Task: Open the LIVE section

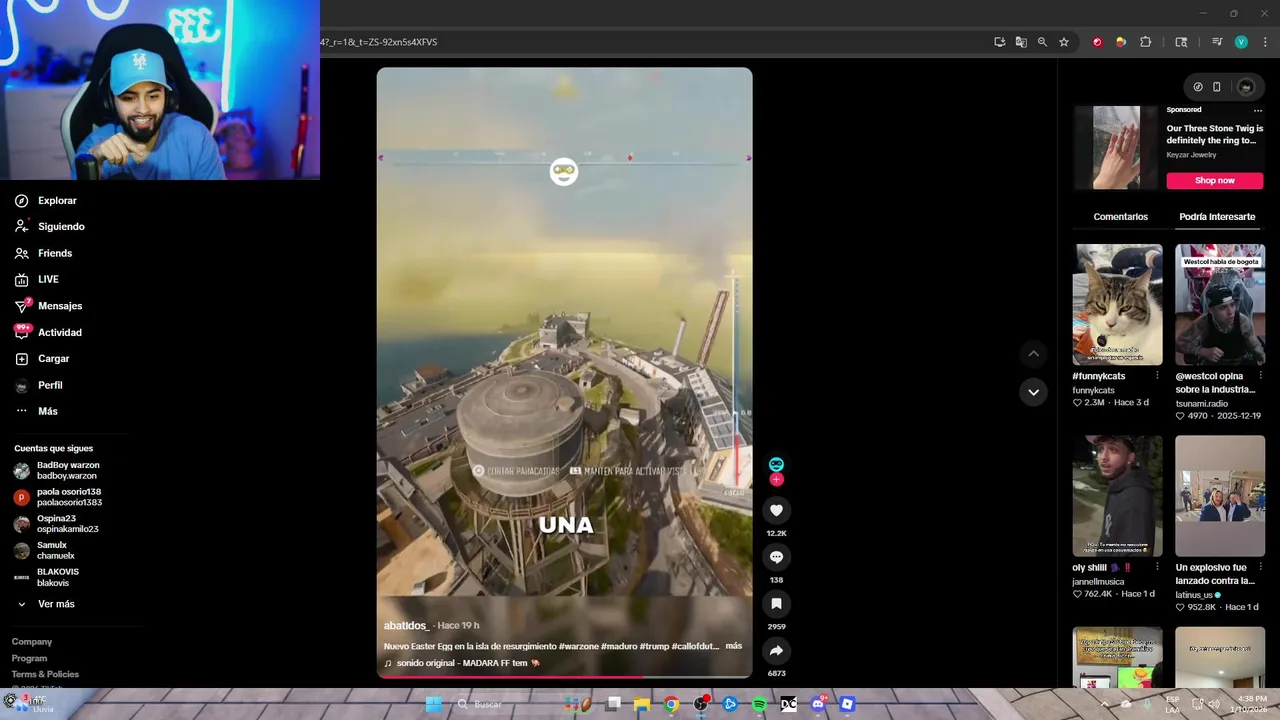Action: pos(37,279)
